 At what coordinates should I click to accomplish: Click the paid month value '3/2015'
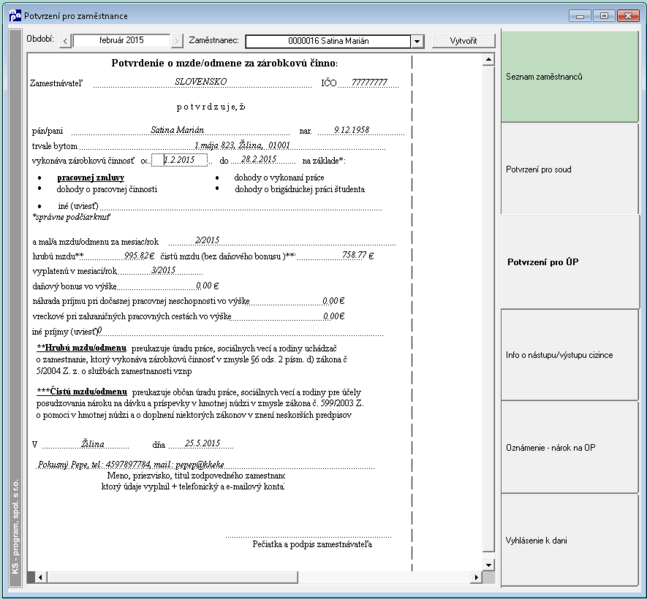tap(163, 270)
